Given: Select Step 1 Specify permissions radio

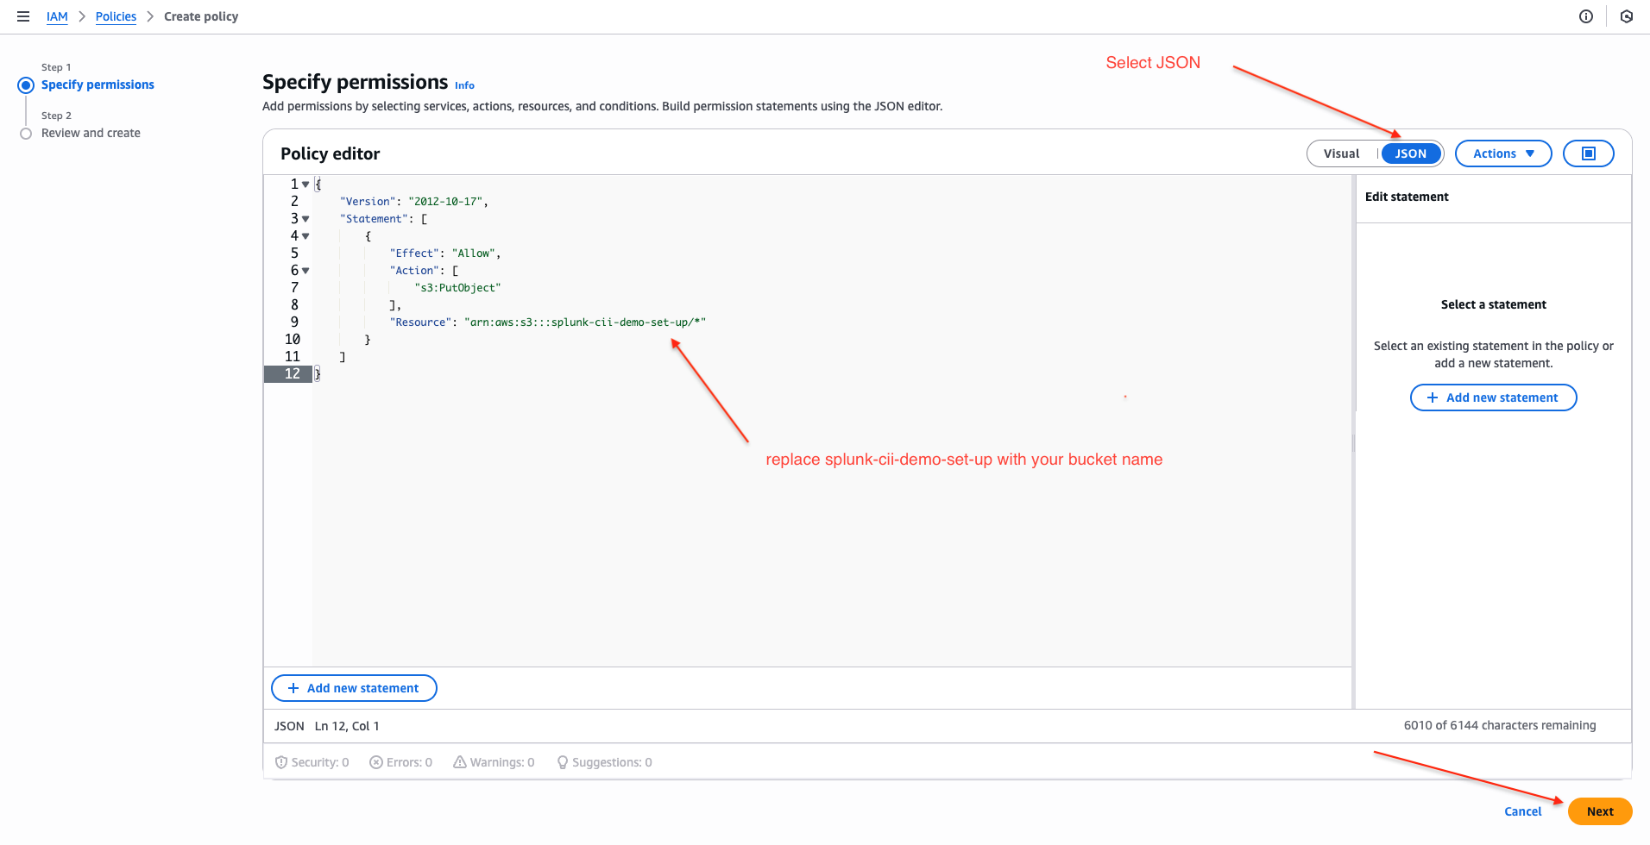Looking at the screenshot, I should tap(26, 86).
